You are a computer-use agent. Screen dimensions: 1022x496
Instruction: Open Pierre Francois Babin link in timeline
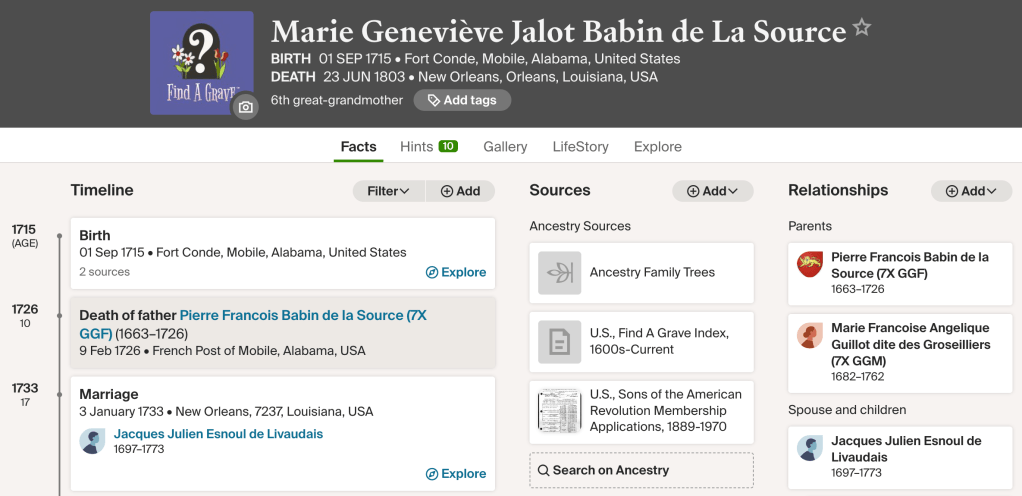coord(303,315)
